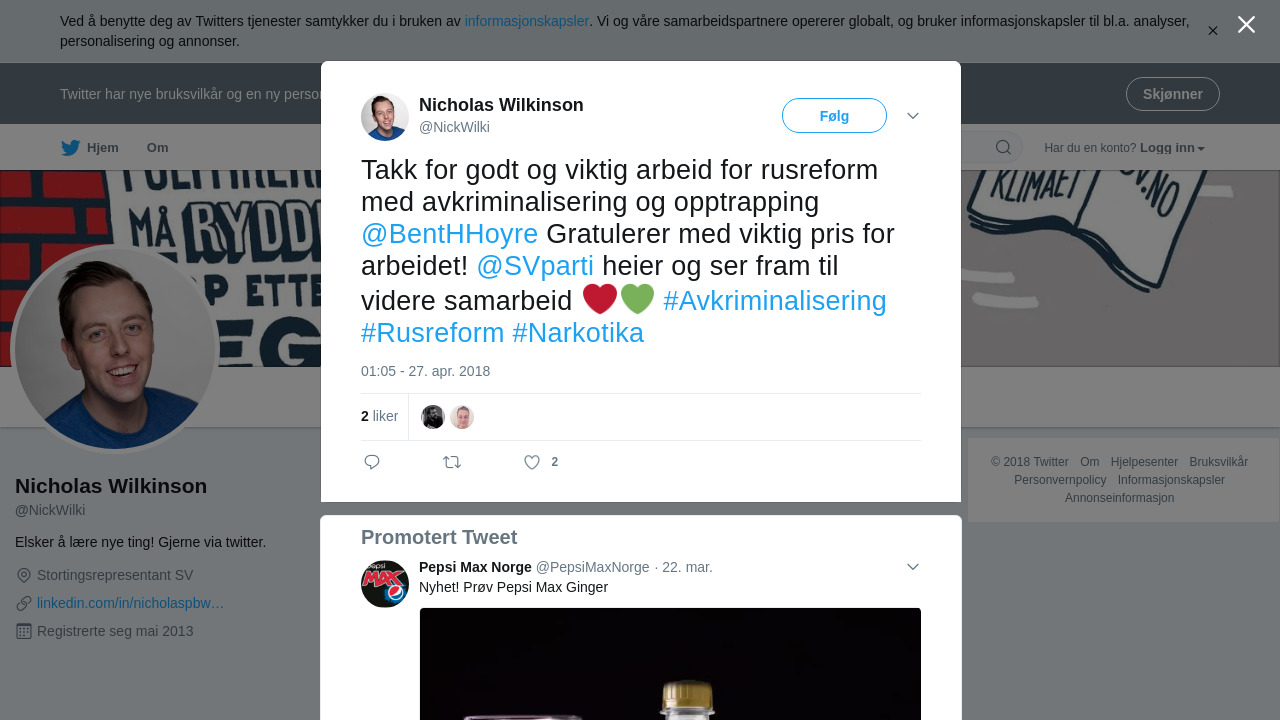The image size is (1280, 720).
Task: Click the reply speech bubble icon
Action: click(x=372, y=462)
